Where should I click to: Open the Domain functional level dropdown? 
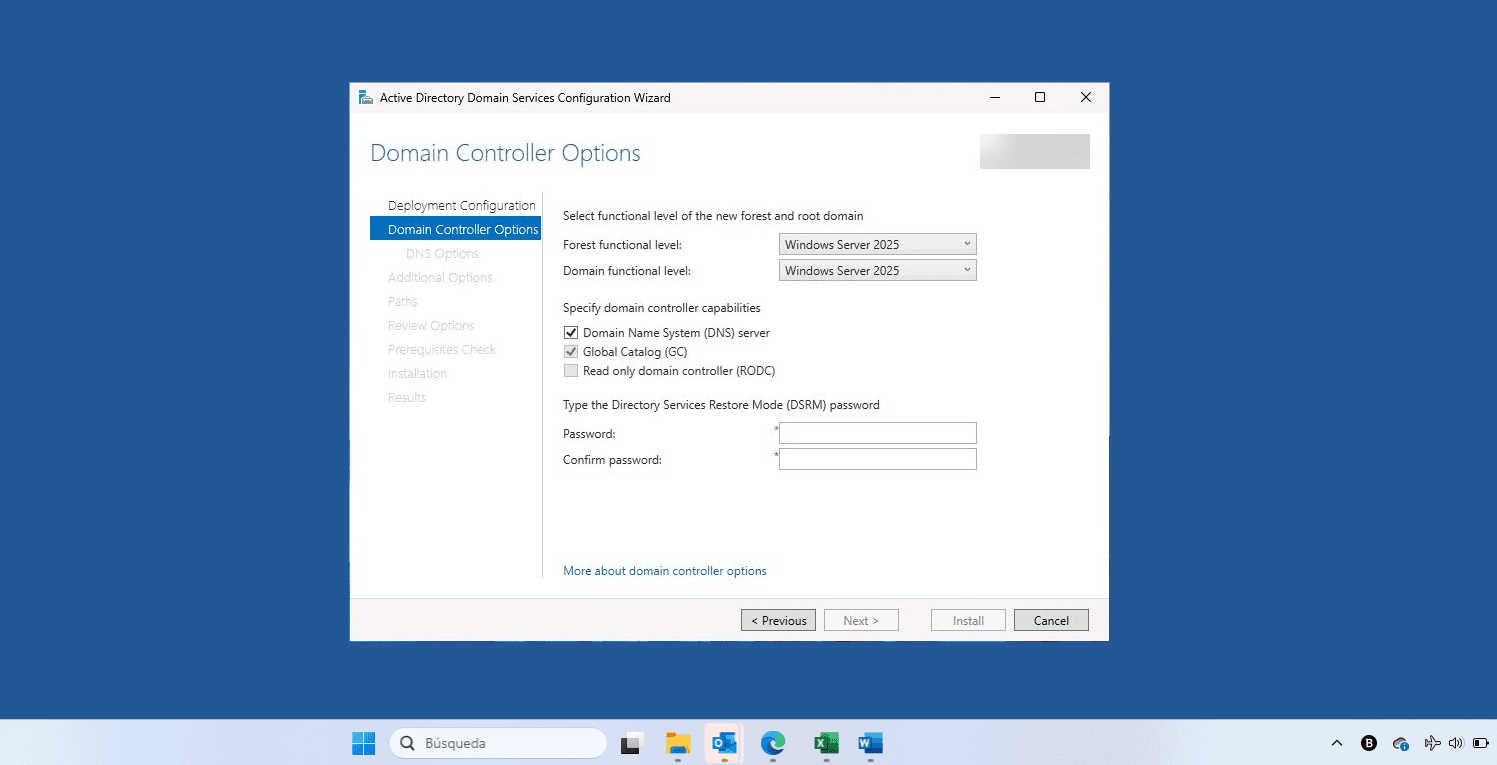pyautogui.click(x=877, y=270)
